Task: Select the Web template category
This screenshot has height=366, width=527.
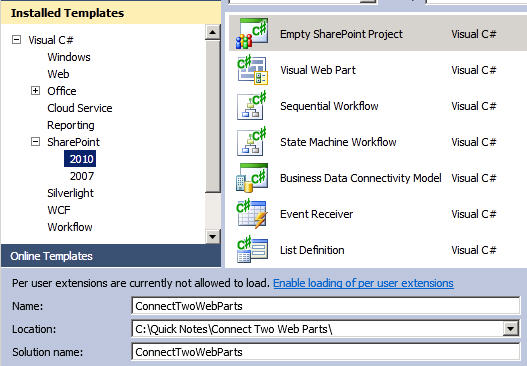Action: pos(58,74)
